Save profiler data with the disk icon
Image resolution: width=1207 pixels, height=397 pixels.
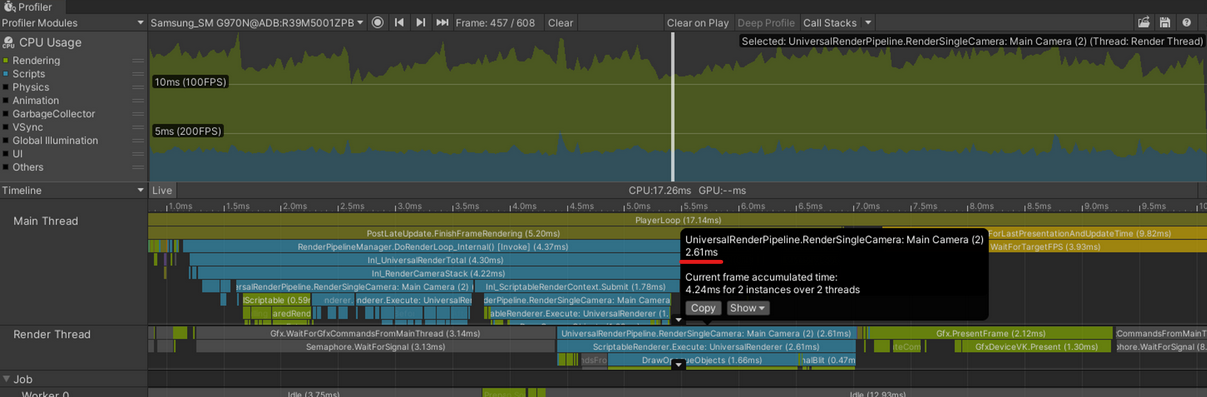1165,22
